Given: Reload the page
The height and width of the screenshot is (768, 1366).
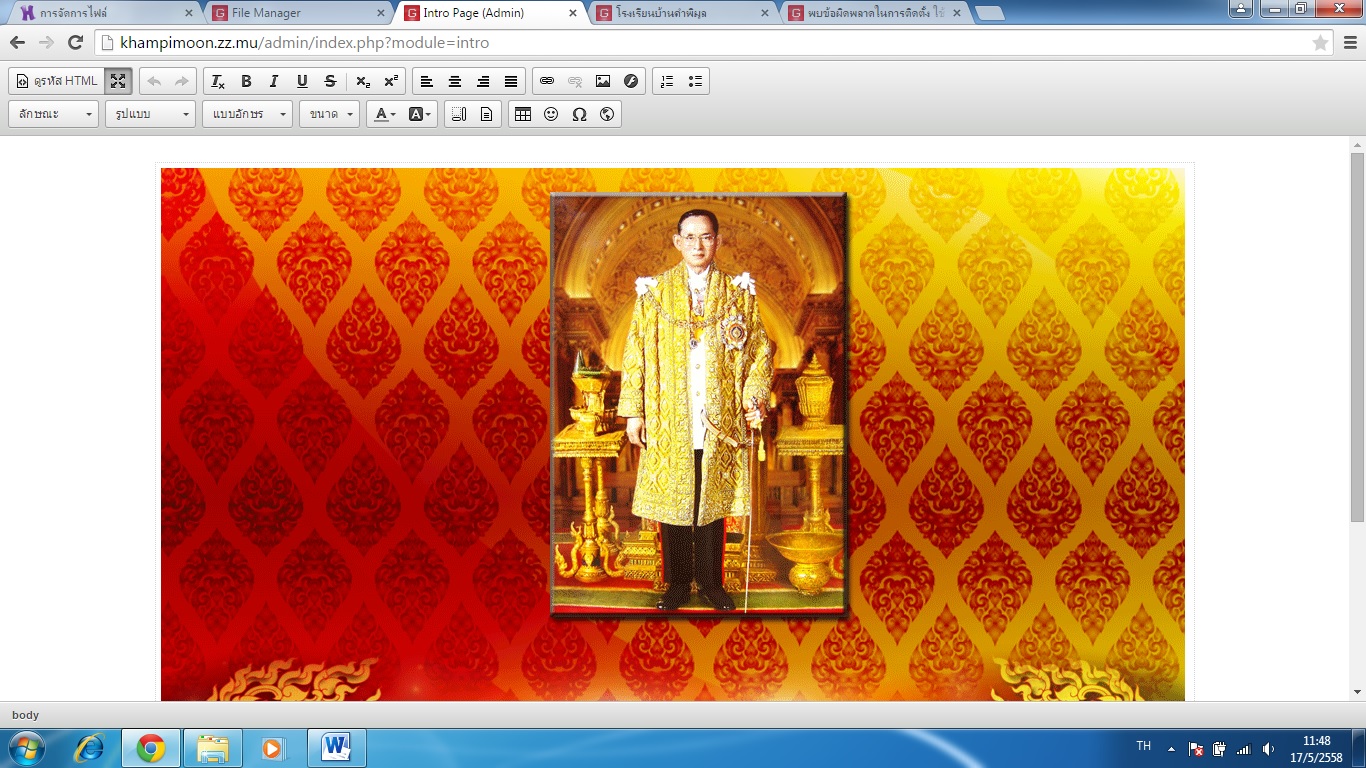Looking at the screenshot, I should (75, 43).
